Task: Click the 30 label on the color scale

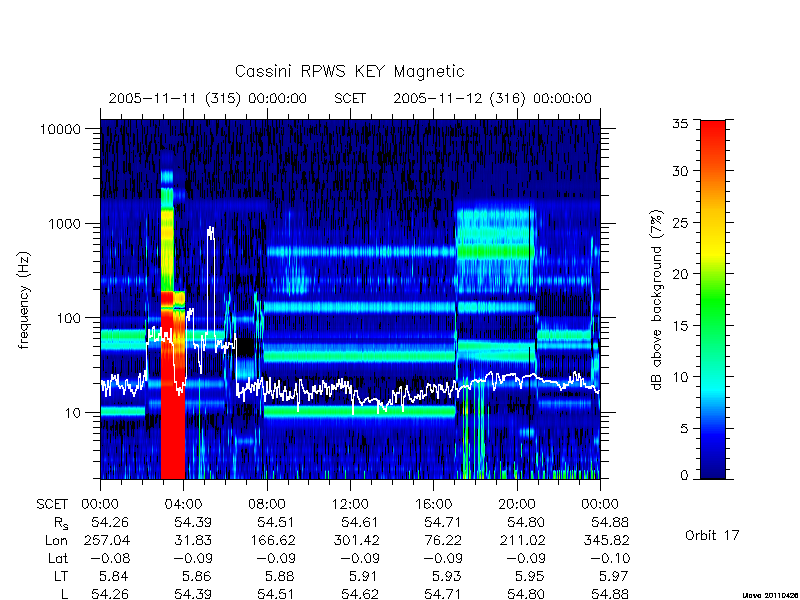Action: pos(680,171)
